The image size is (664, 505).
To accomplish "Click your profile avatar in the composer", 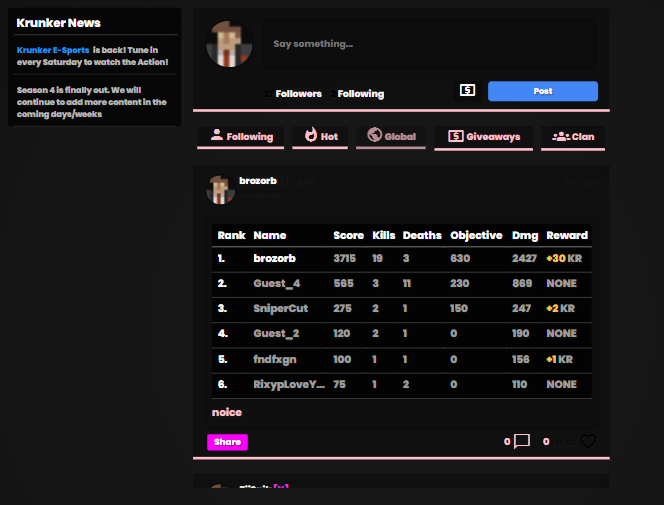I will (229, 44).
